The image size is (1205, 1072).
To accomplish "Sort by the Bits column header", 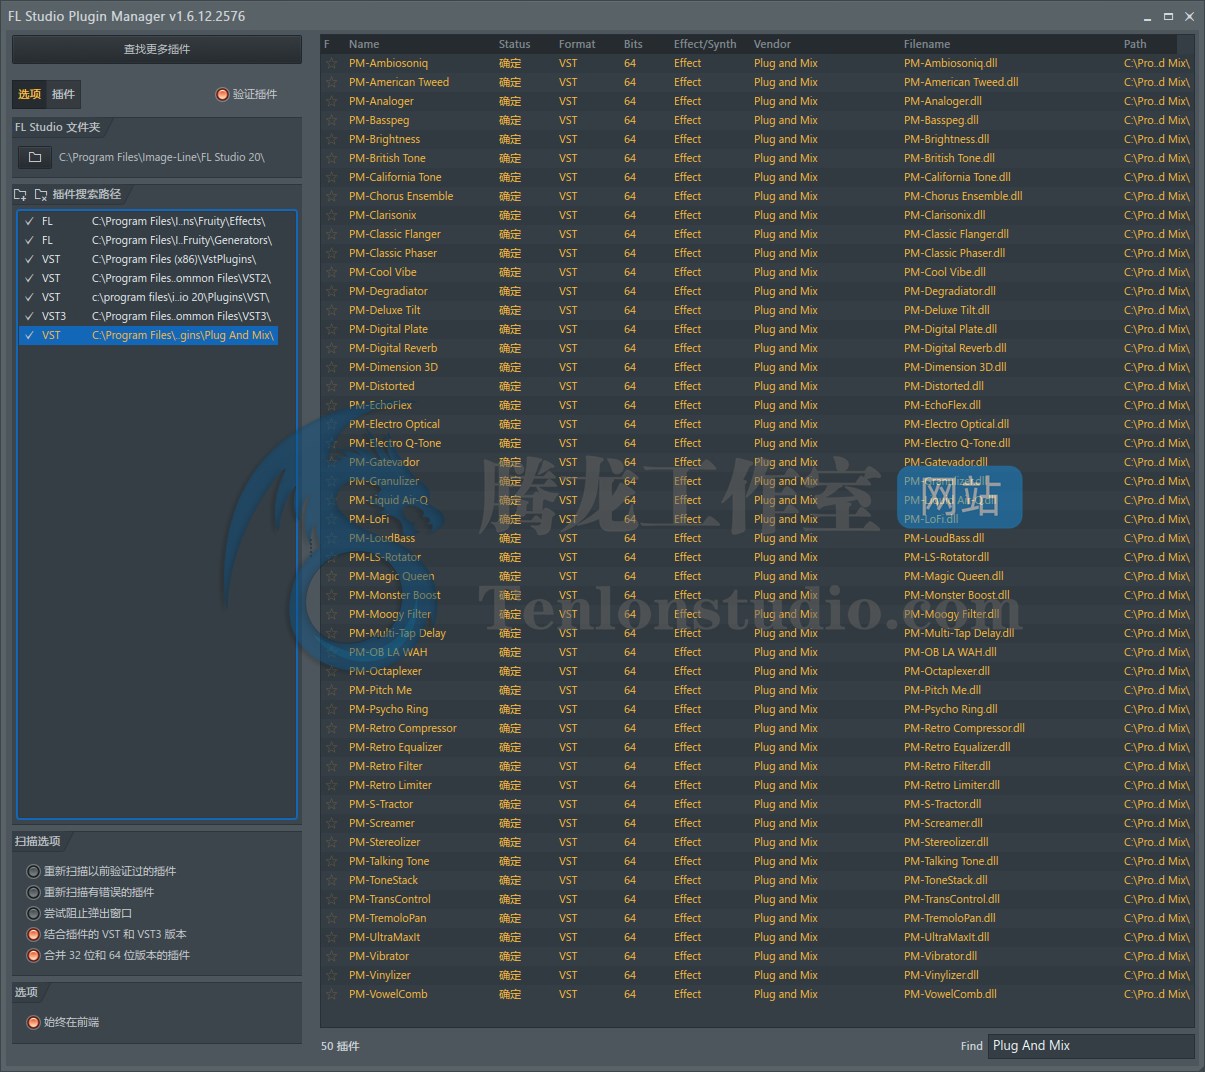I will [633, 44].
